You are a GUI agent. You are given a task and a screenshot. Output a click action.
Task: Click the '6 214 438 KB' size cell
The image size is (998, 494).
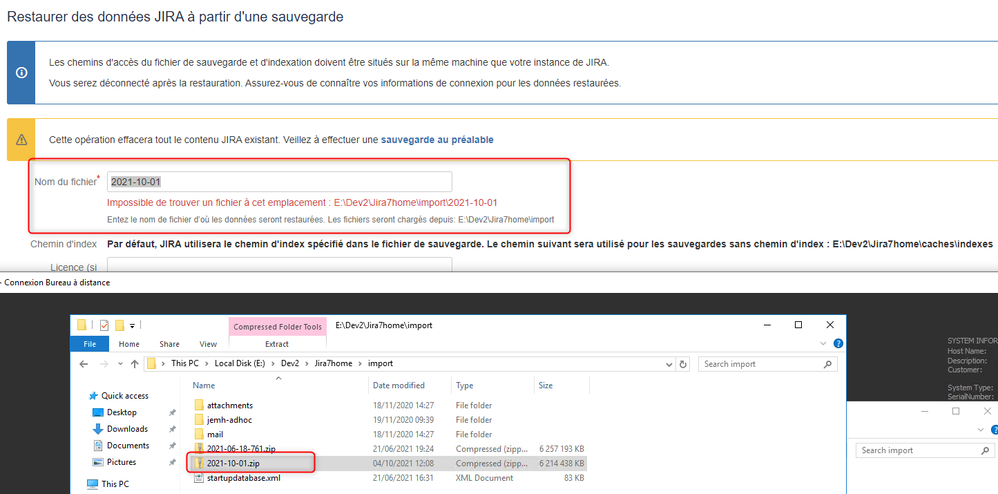(x=561, y=463)
